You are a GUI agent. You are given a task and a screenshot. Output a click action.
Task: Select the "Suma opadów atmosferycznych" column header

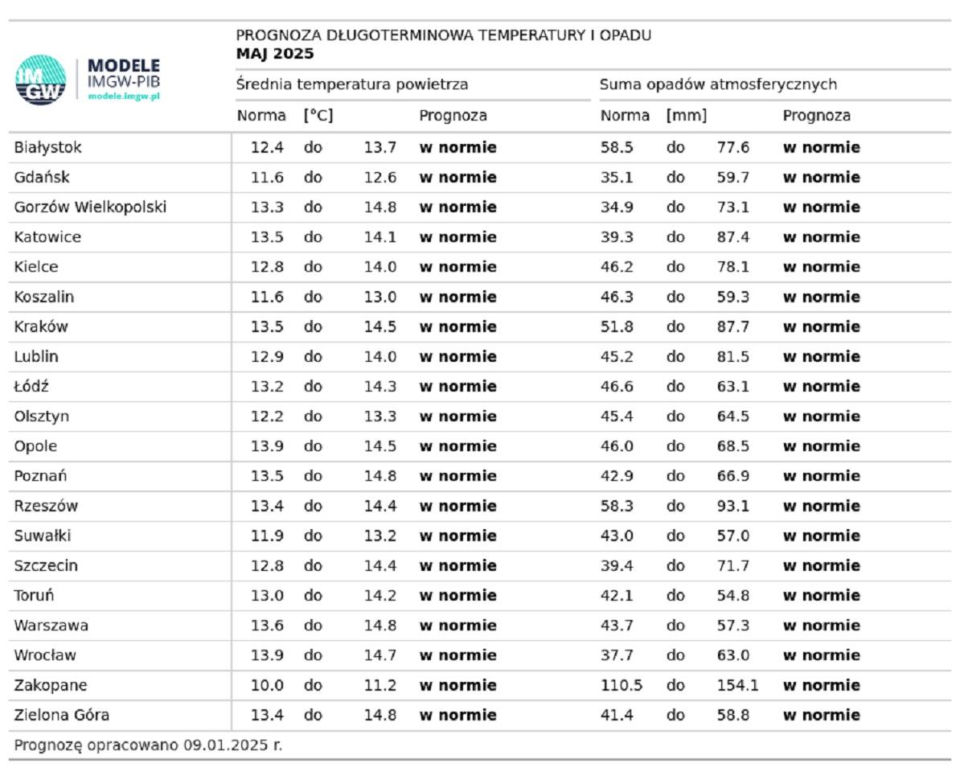pos(718,84)
